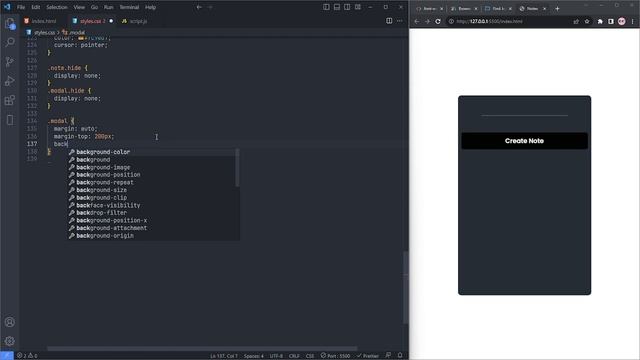Close the Notes browser tab
This screenshot has height=360, width=640.
tap(544, 9)
